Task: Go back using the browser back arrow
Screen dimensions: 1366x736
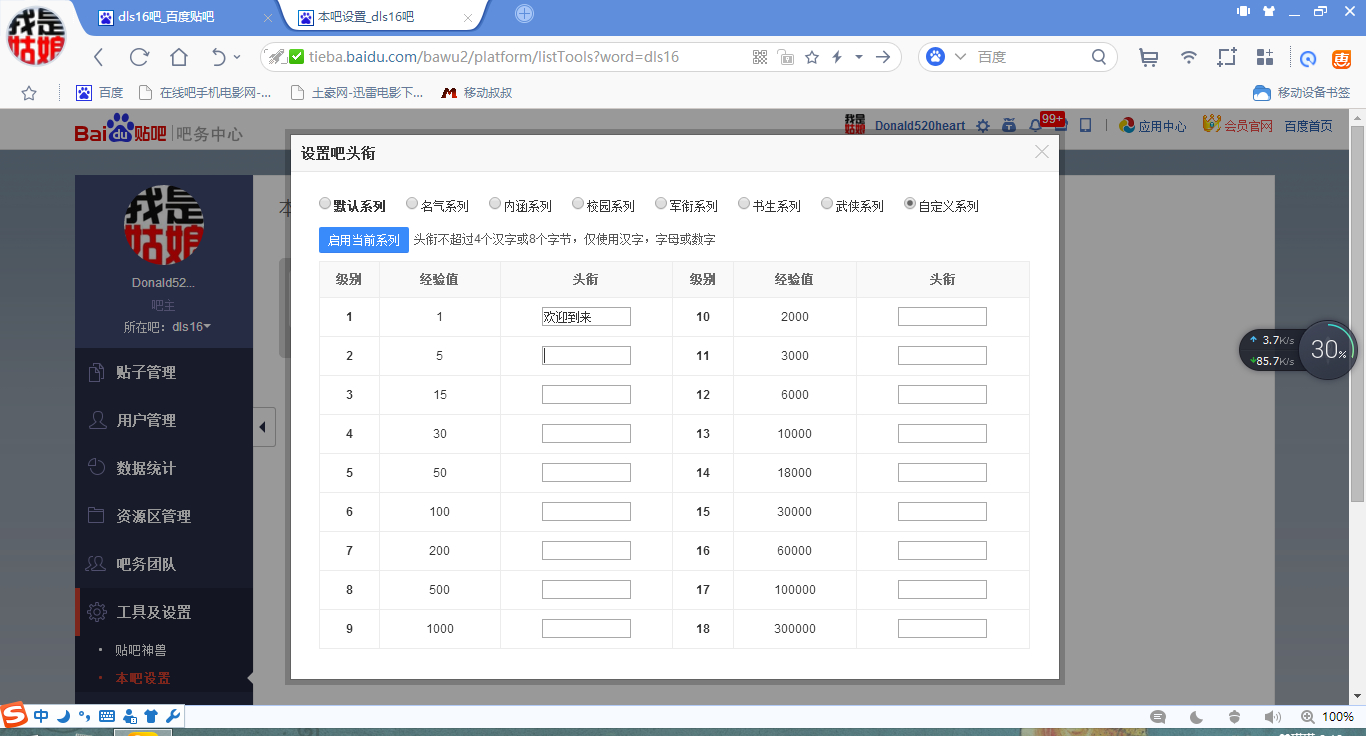Action: click(x=98, y=57)
